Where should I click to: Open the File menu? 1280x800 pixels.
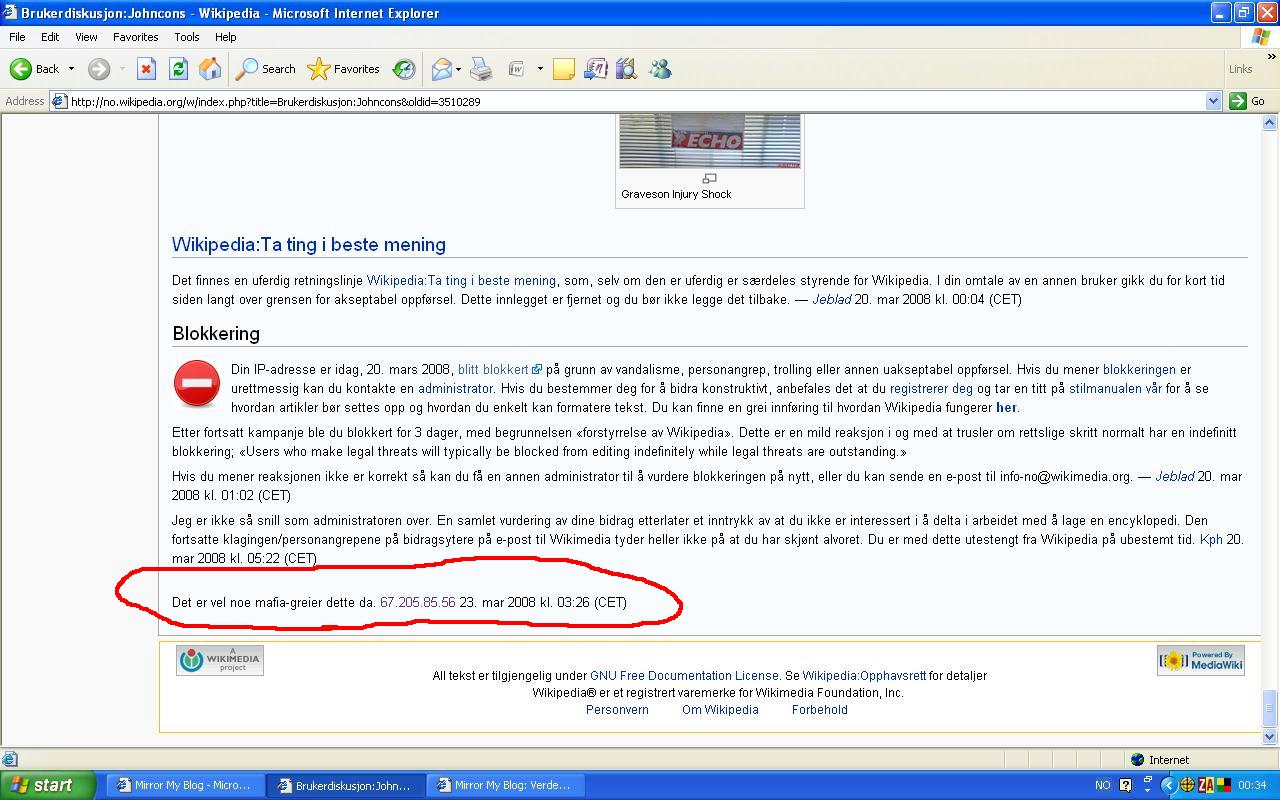pos(17,37)
